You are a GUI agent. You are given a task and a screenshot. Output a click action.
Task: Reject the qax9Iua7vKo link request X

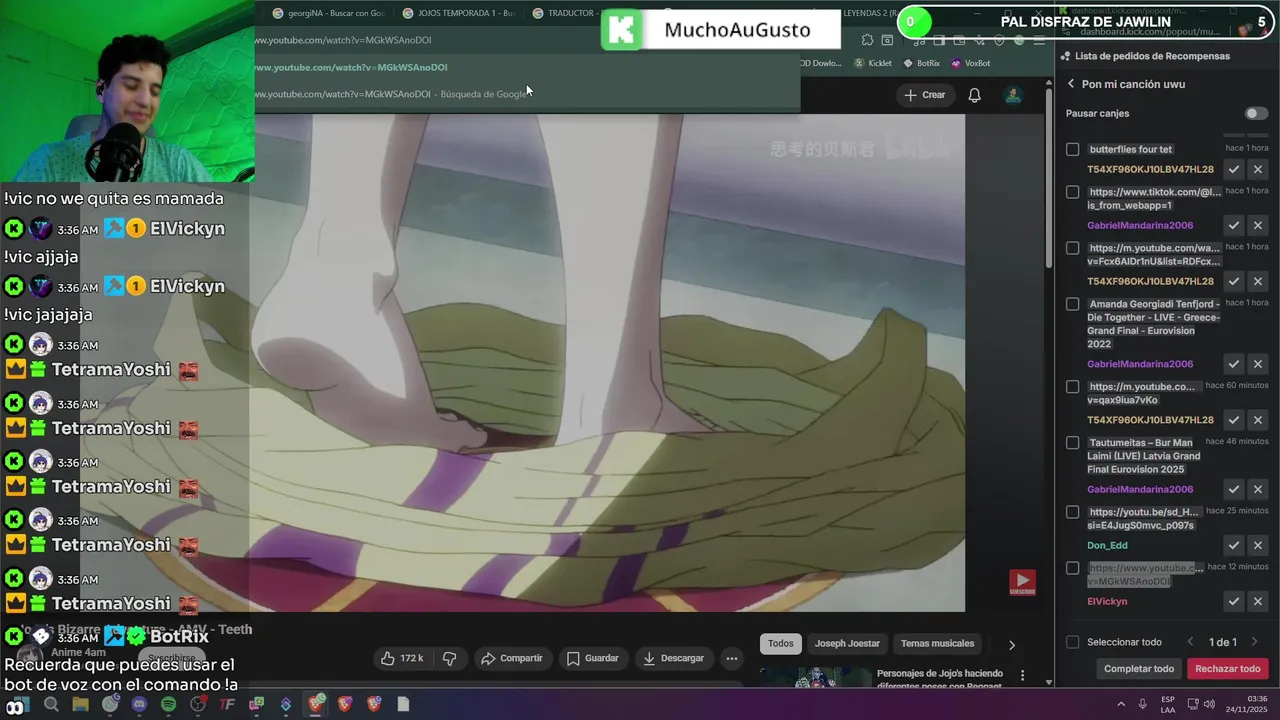[x=1258, y=420]
